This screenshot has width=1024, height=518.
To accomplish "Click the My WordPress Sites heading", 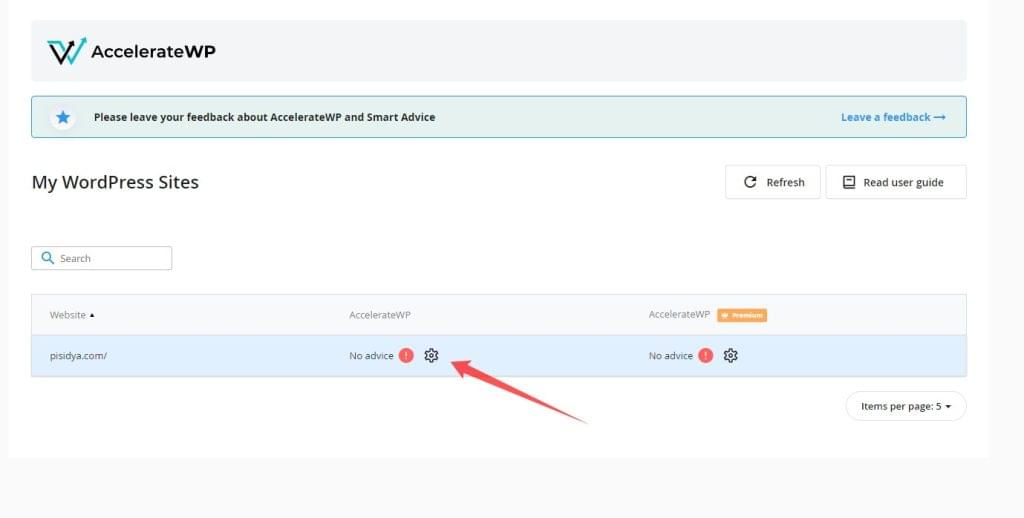I will (x=115, y=182).
